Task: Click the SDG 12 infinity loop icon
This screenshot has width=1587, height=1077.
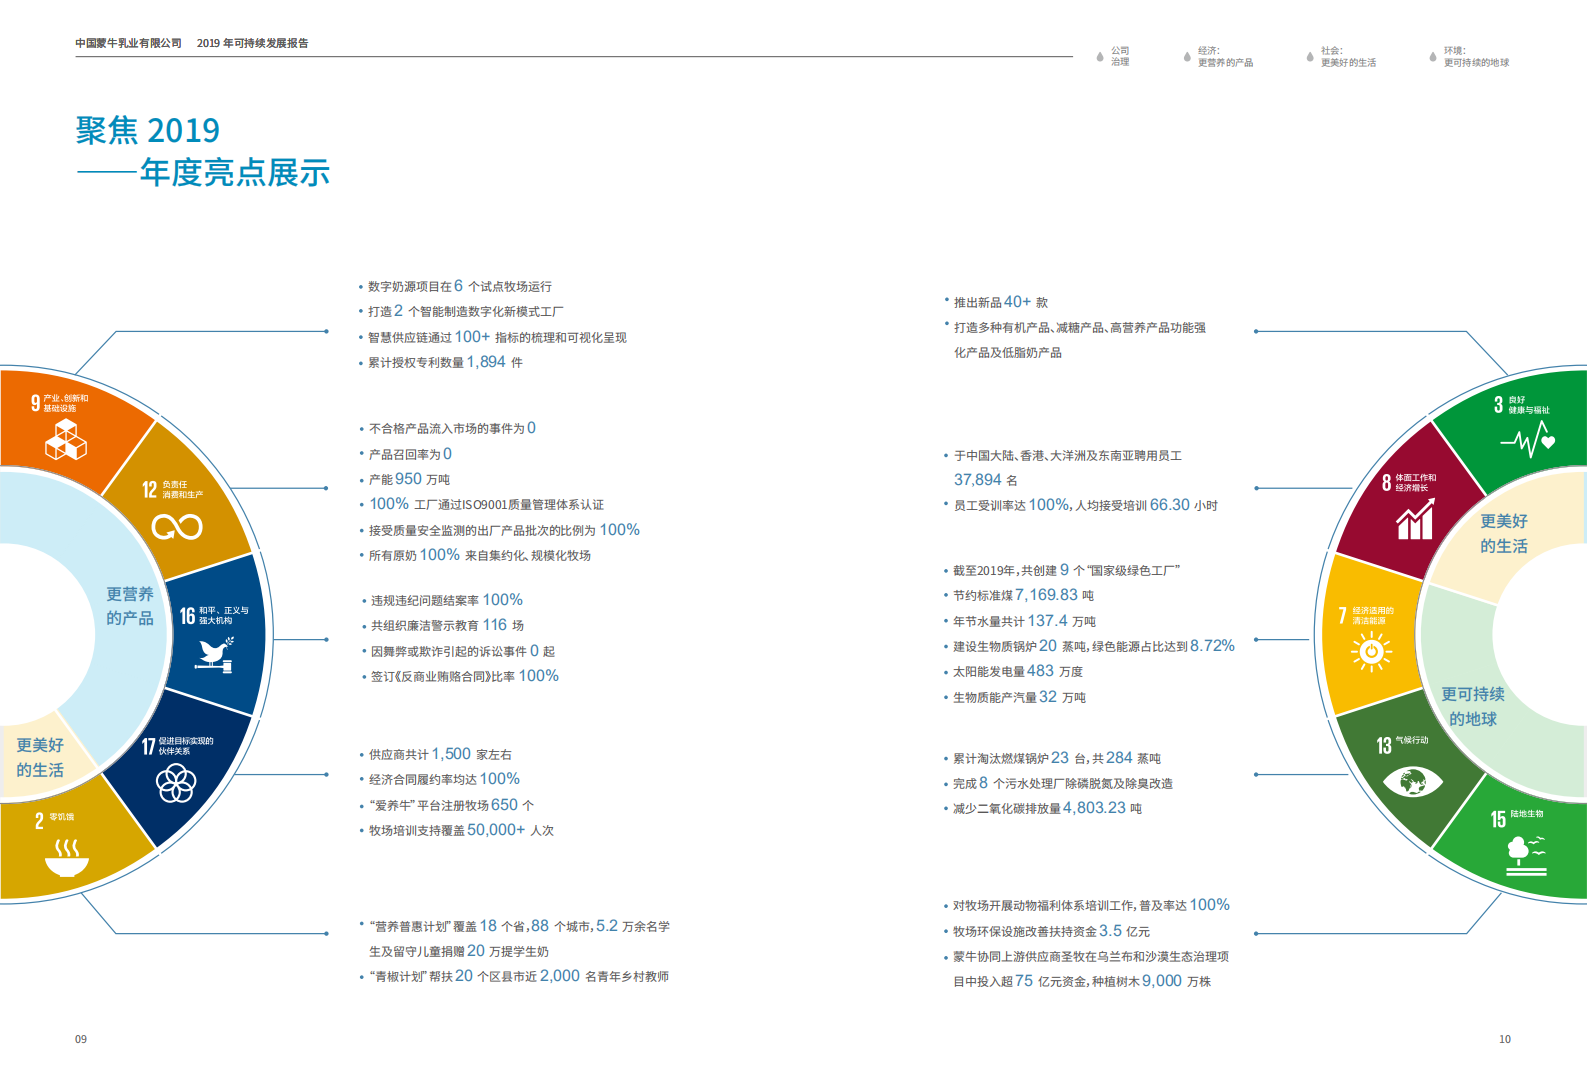Action: [x=177, y=526]
